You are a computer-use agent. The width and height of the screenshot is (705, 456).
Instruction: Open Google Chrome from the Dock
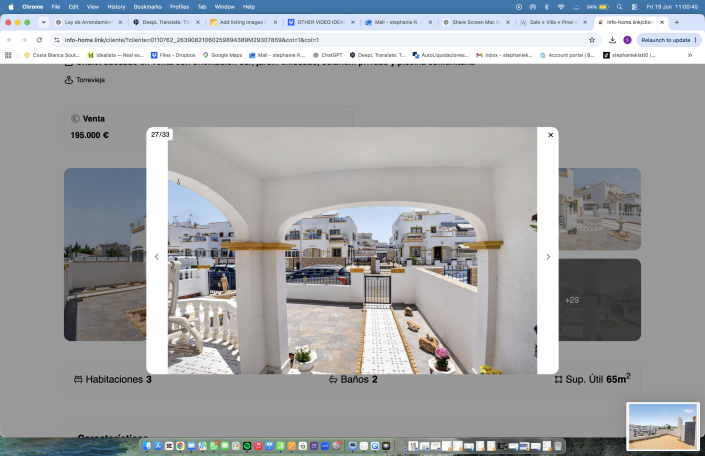pos(180,446)
